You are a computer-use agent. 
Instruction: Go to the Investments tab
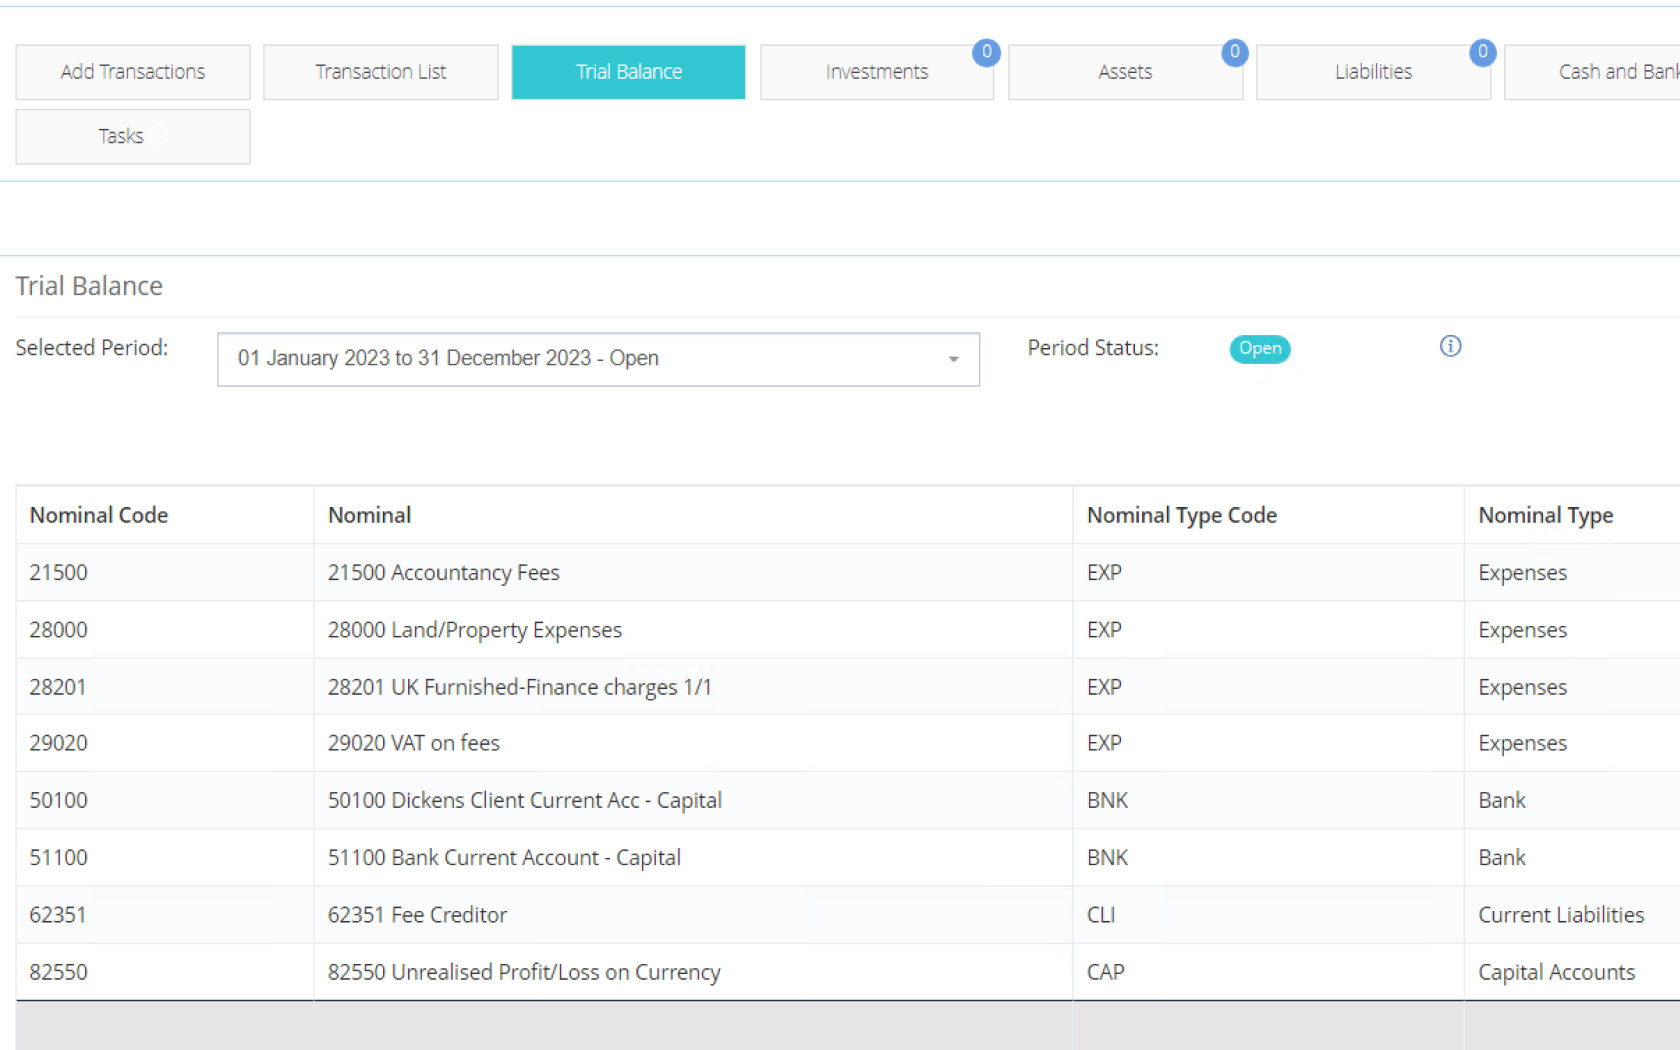(x=876, y=72)
